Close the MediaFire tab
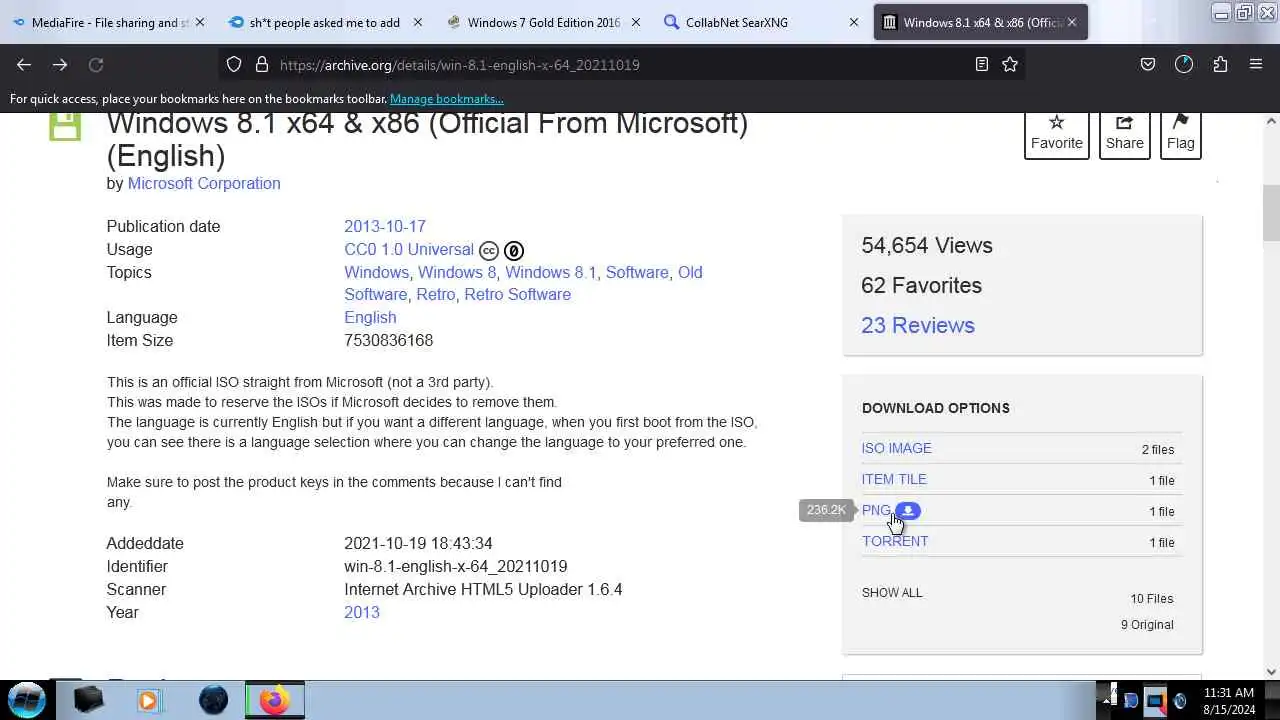1280x720 pixels. (199, 22)
